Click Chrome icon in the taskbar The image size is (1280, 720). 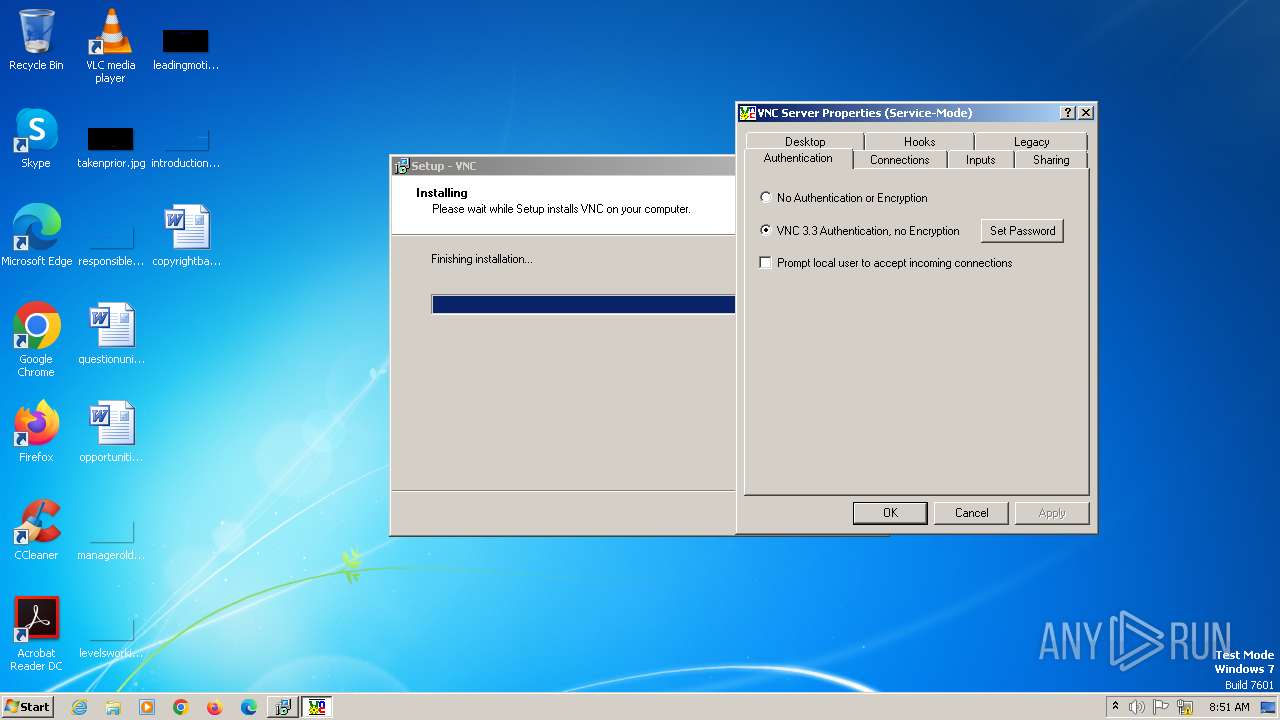[x=181, y=707]
